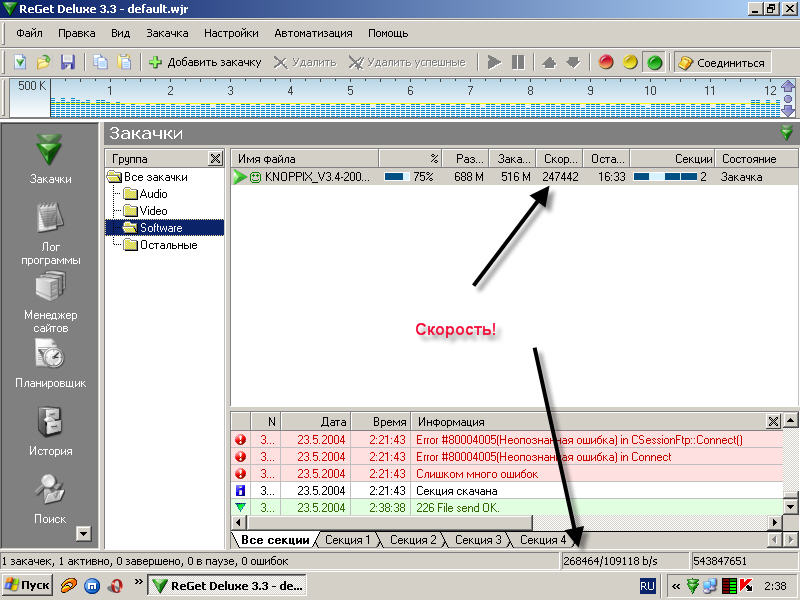
Task: Open Закачки section in sidebar
Action: pyautogui.click(x=49, y=159)
